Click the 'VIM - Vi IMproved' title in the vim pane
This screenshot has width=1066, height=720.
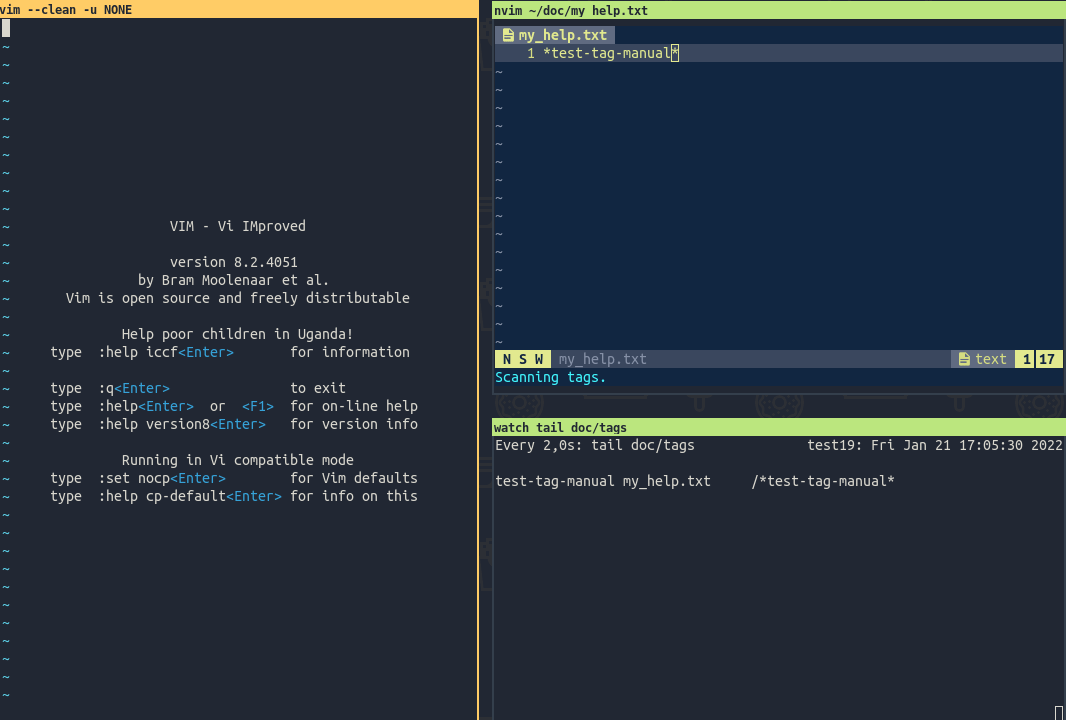click(238, 226)
